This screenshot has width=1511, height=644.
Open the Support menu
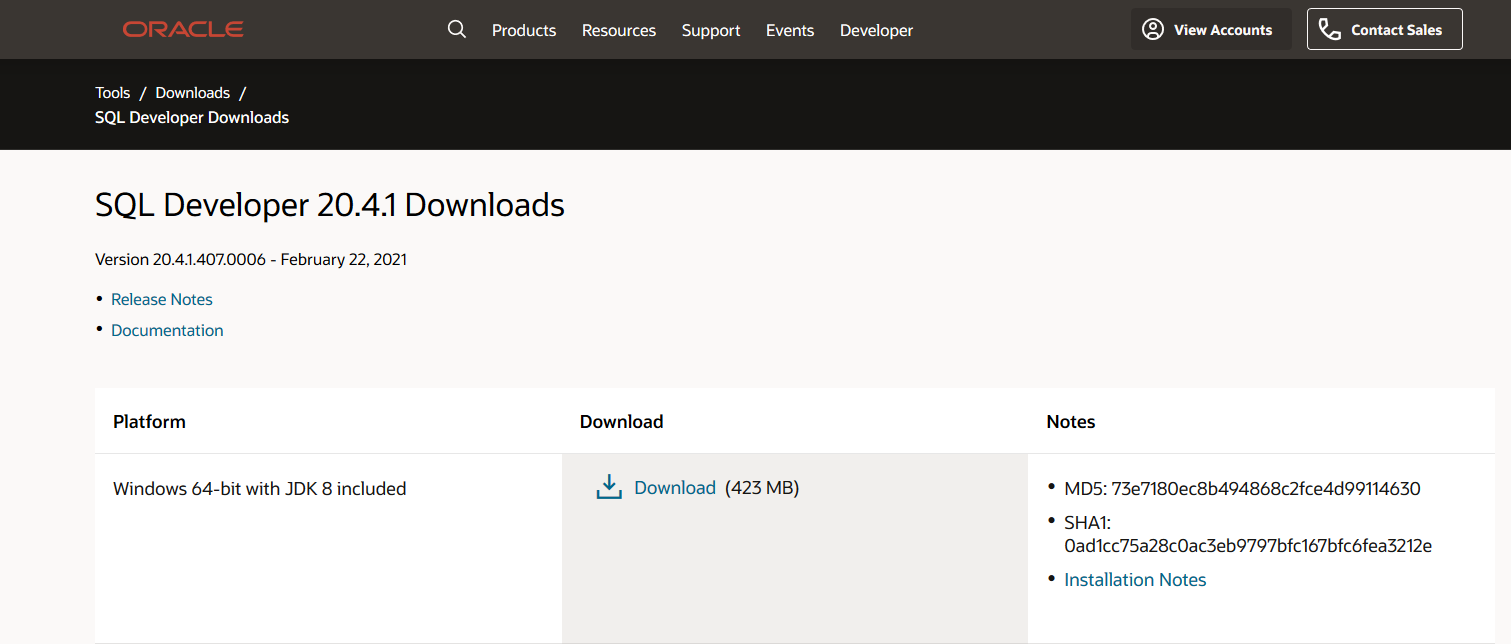point(710,30)
